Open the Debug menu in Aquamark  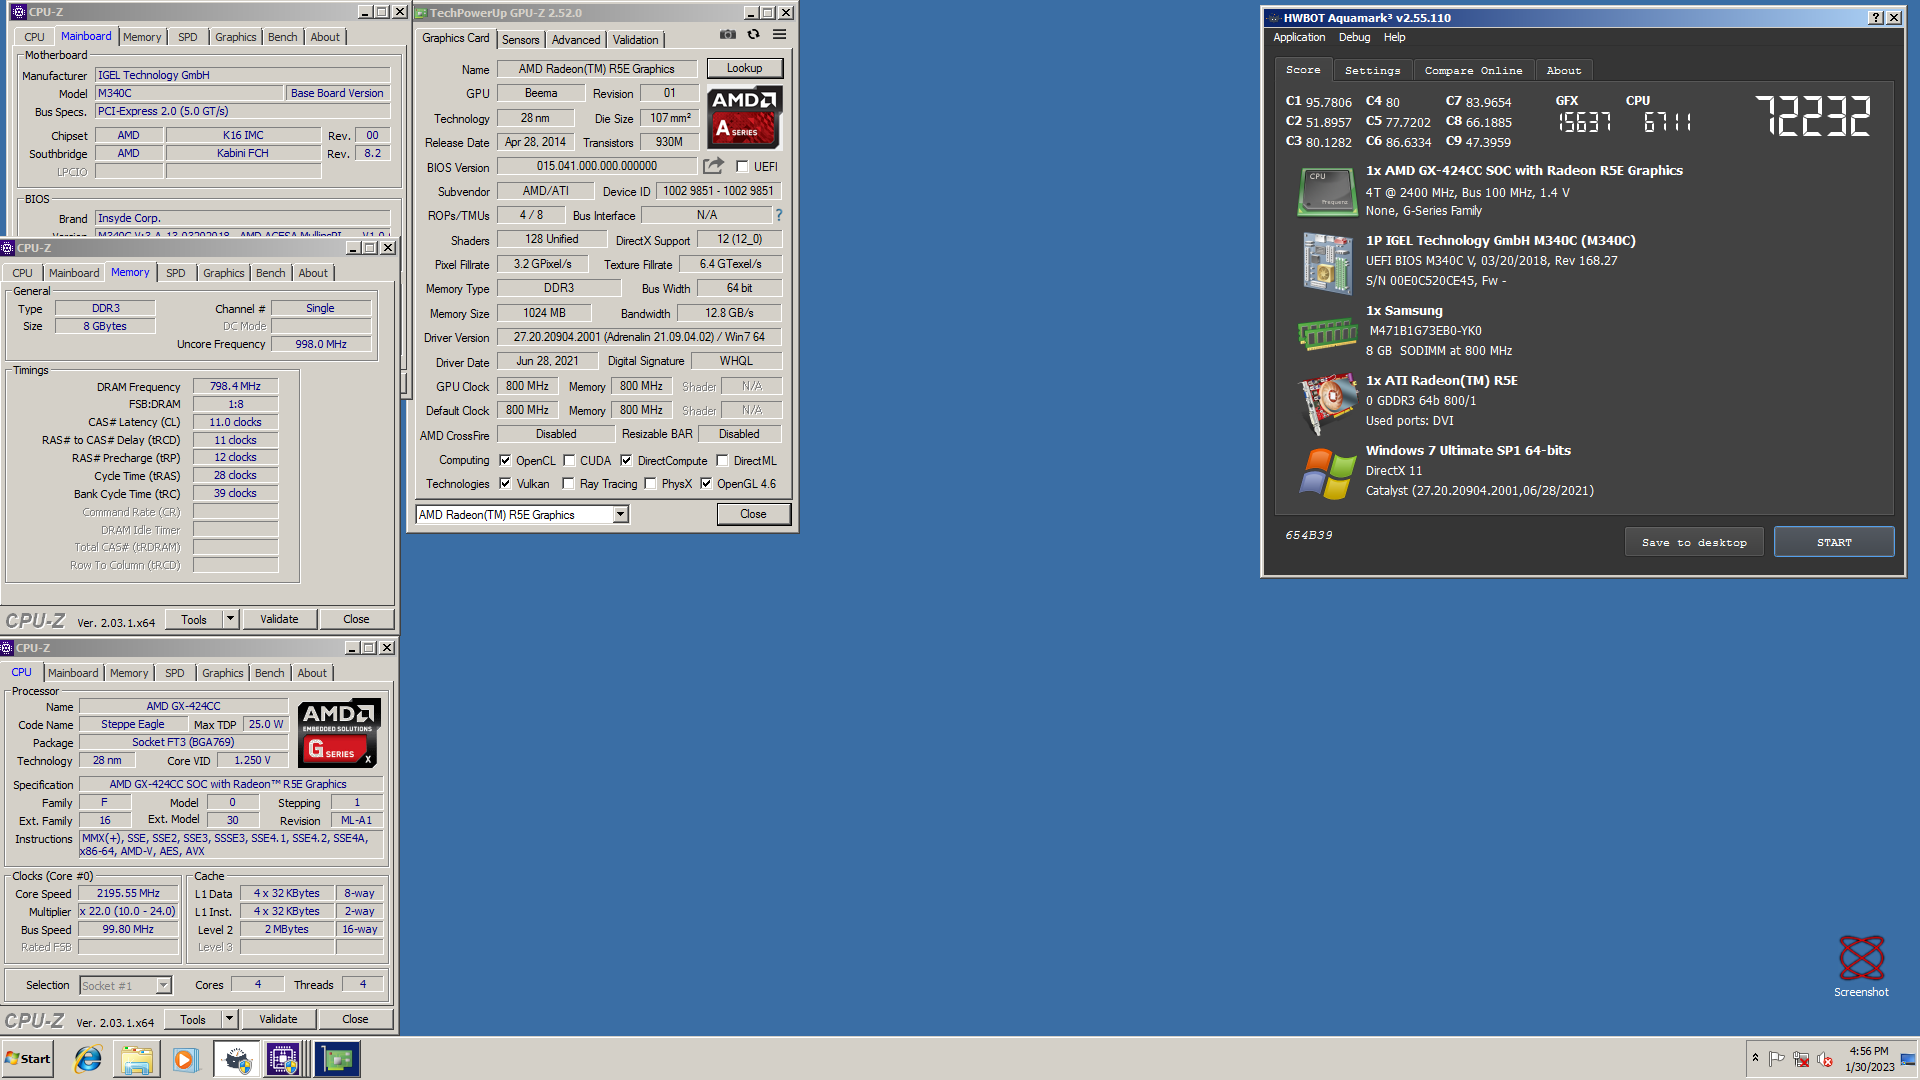(1354, 37)
